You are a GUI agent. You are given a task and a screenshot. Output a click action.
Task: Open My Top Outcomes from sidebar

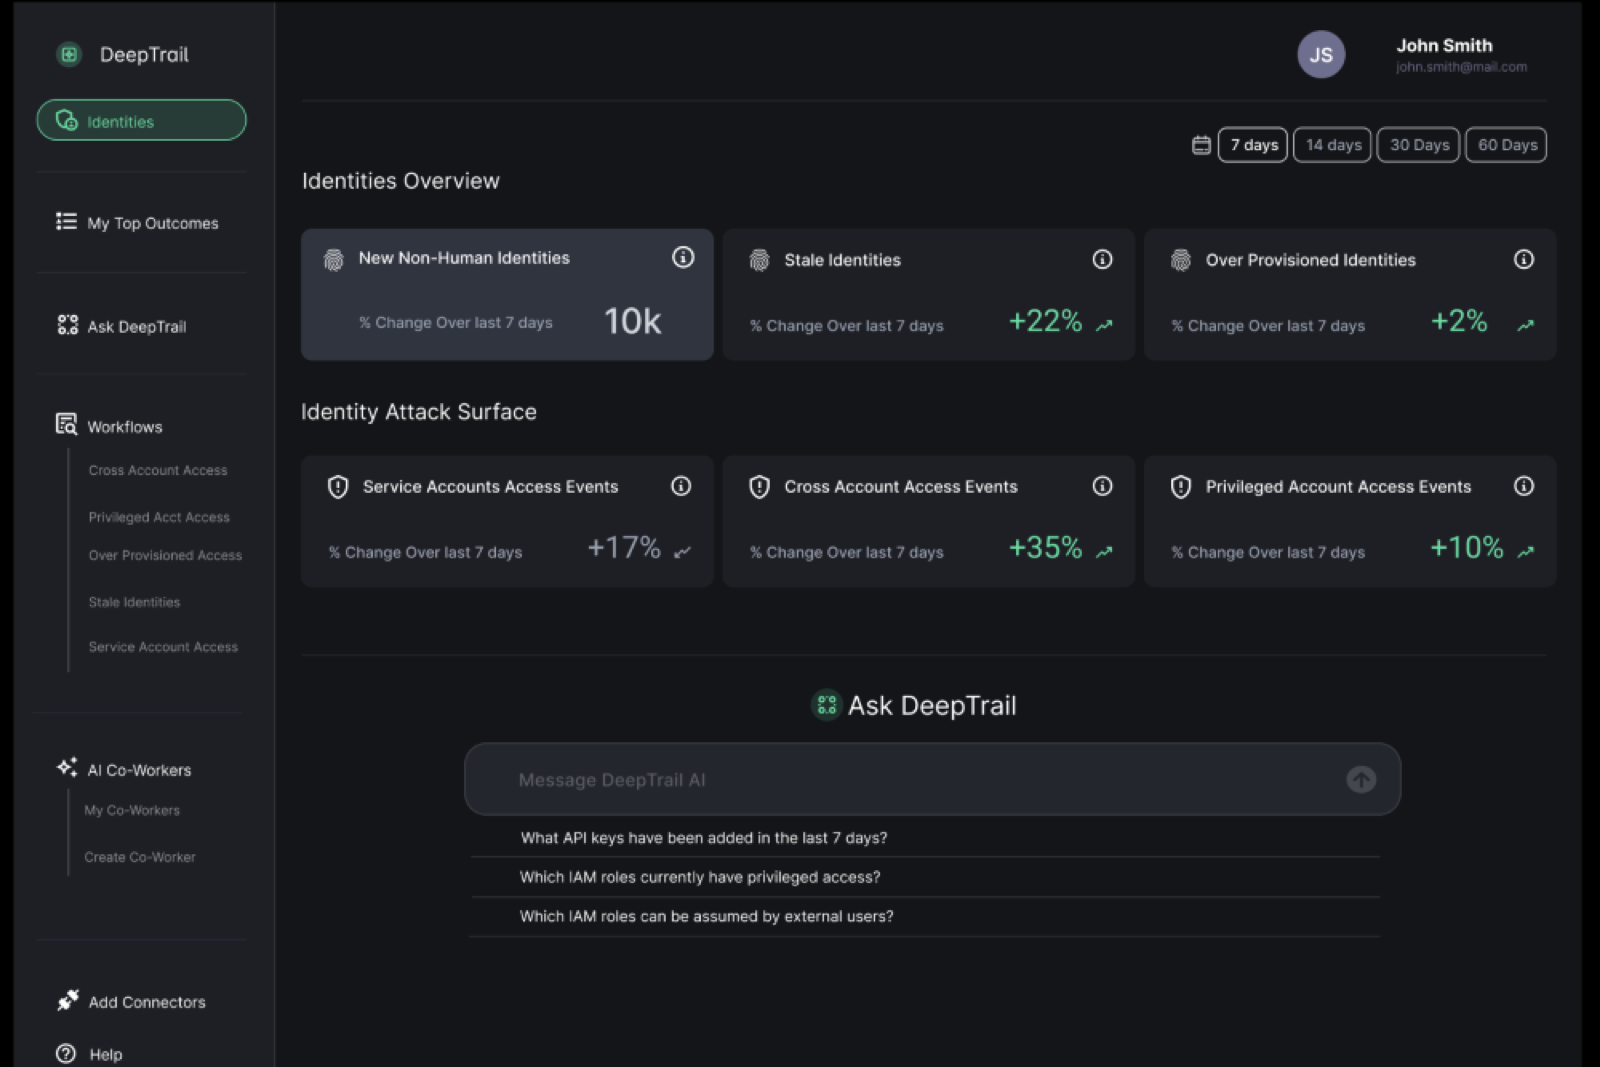tap(152, 223)
